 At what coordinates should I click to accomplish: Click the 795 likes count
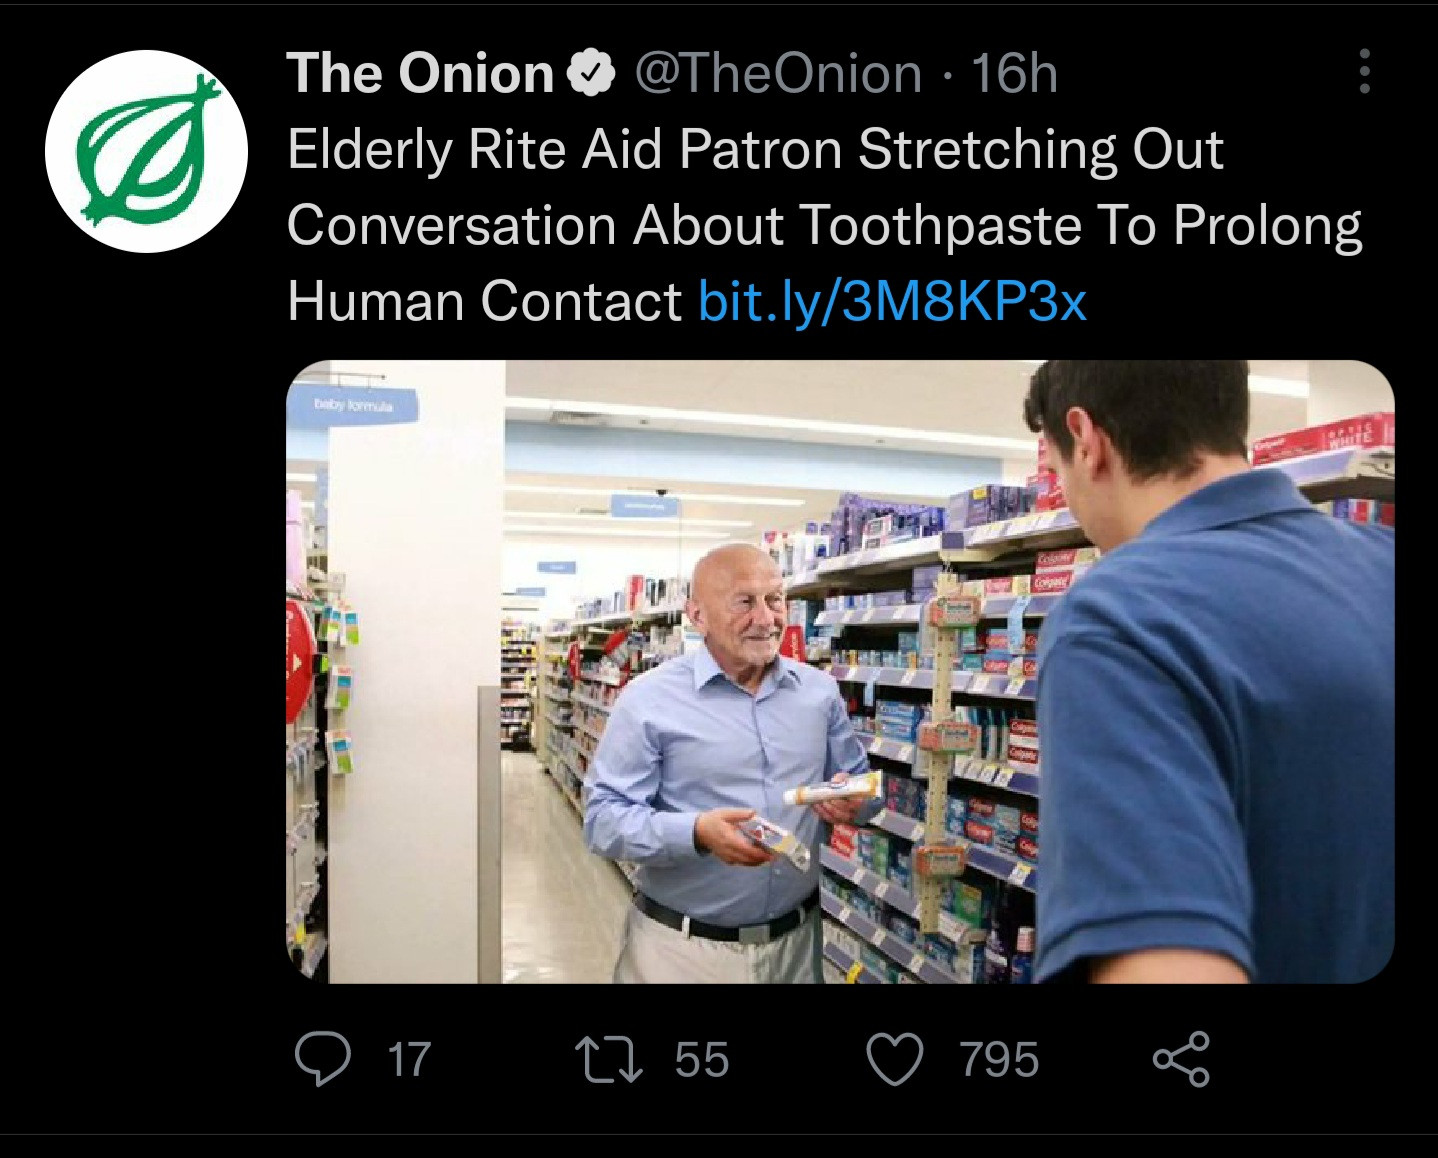click(x=999, y=1060)
